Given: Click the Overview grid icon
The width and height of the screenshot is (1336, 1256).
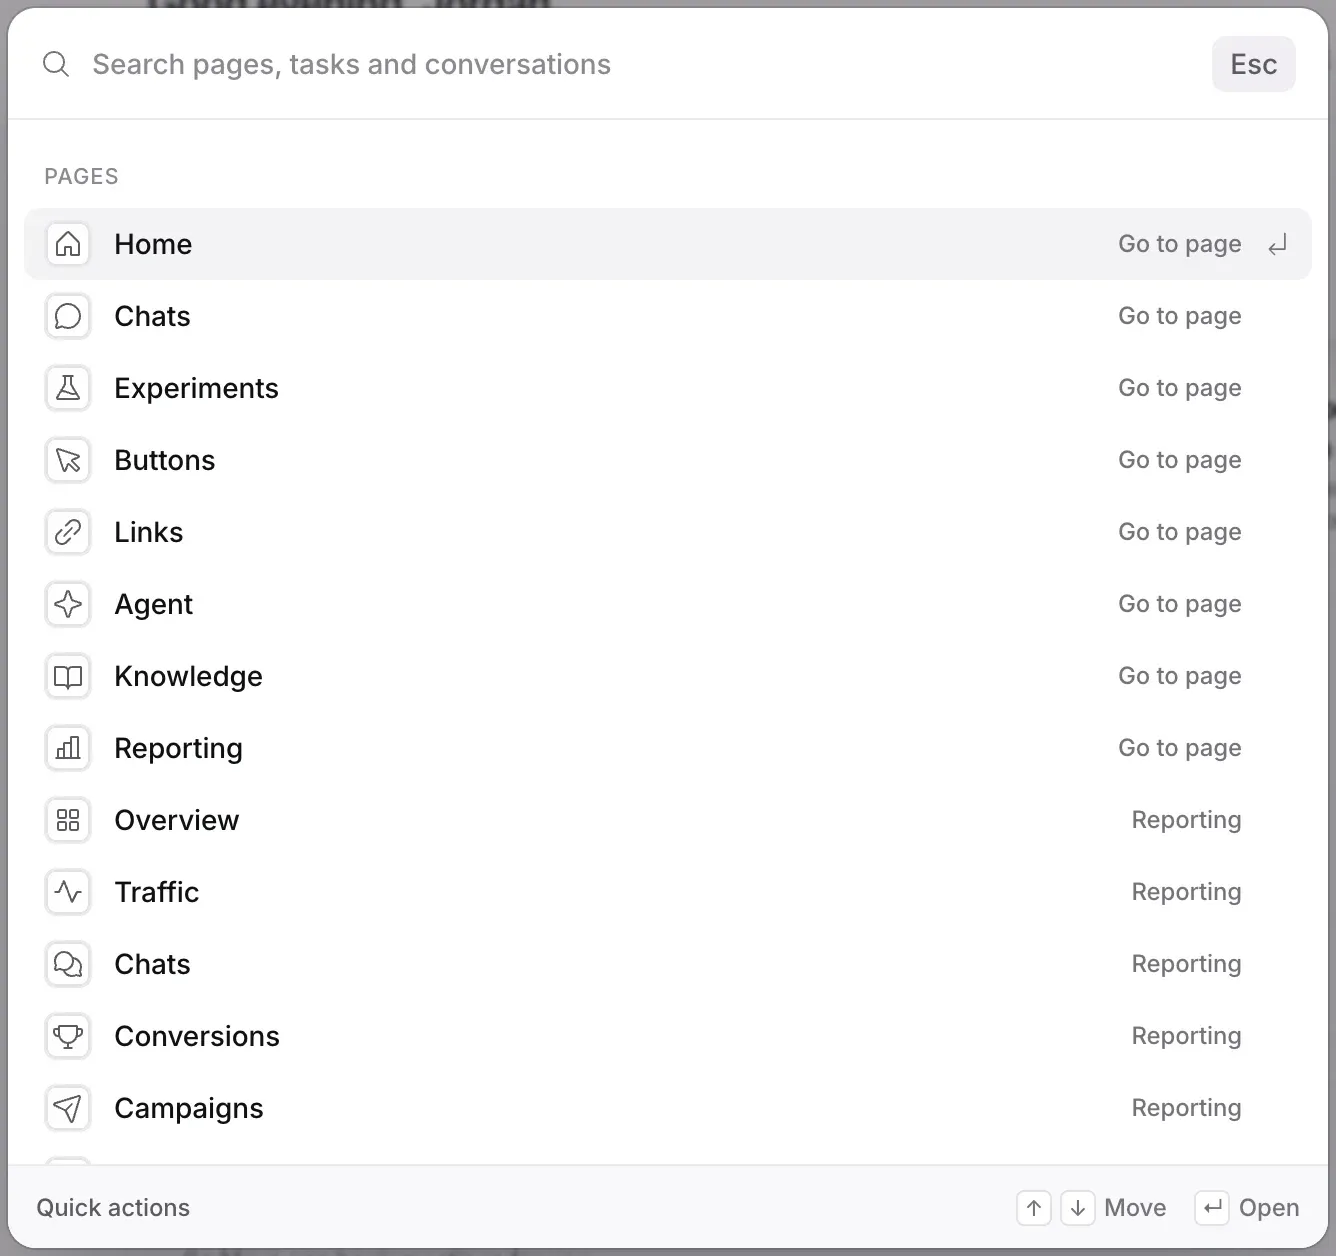Looking at the screenshot, I should tap(68, 820).
